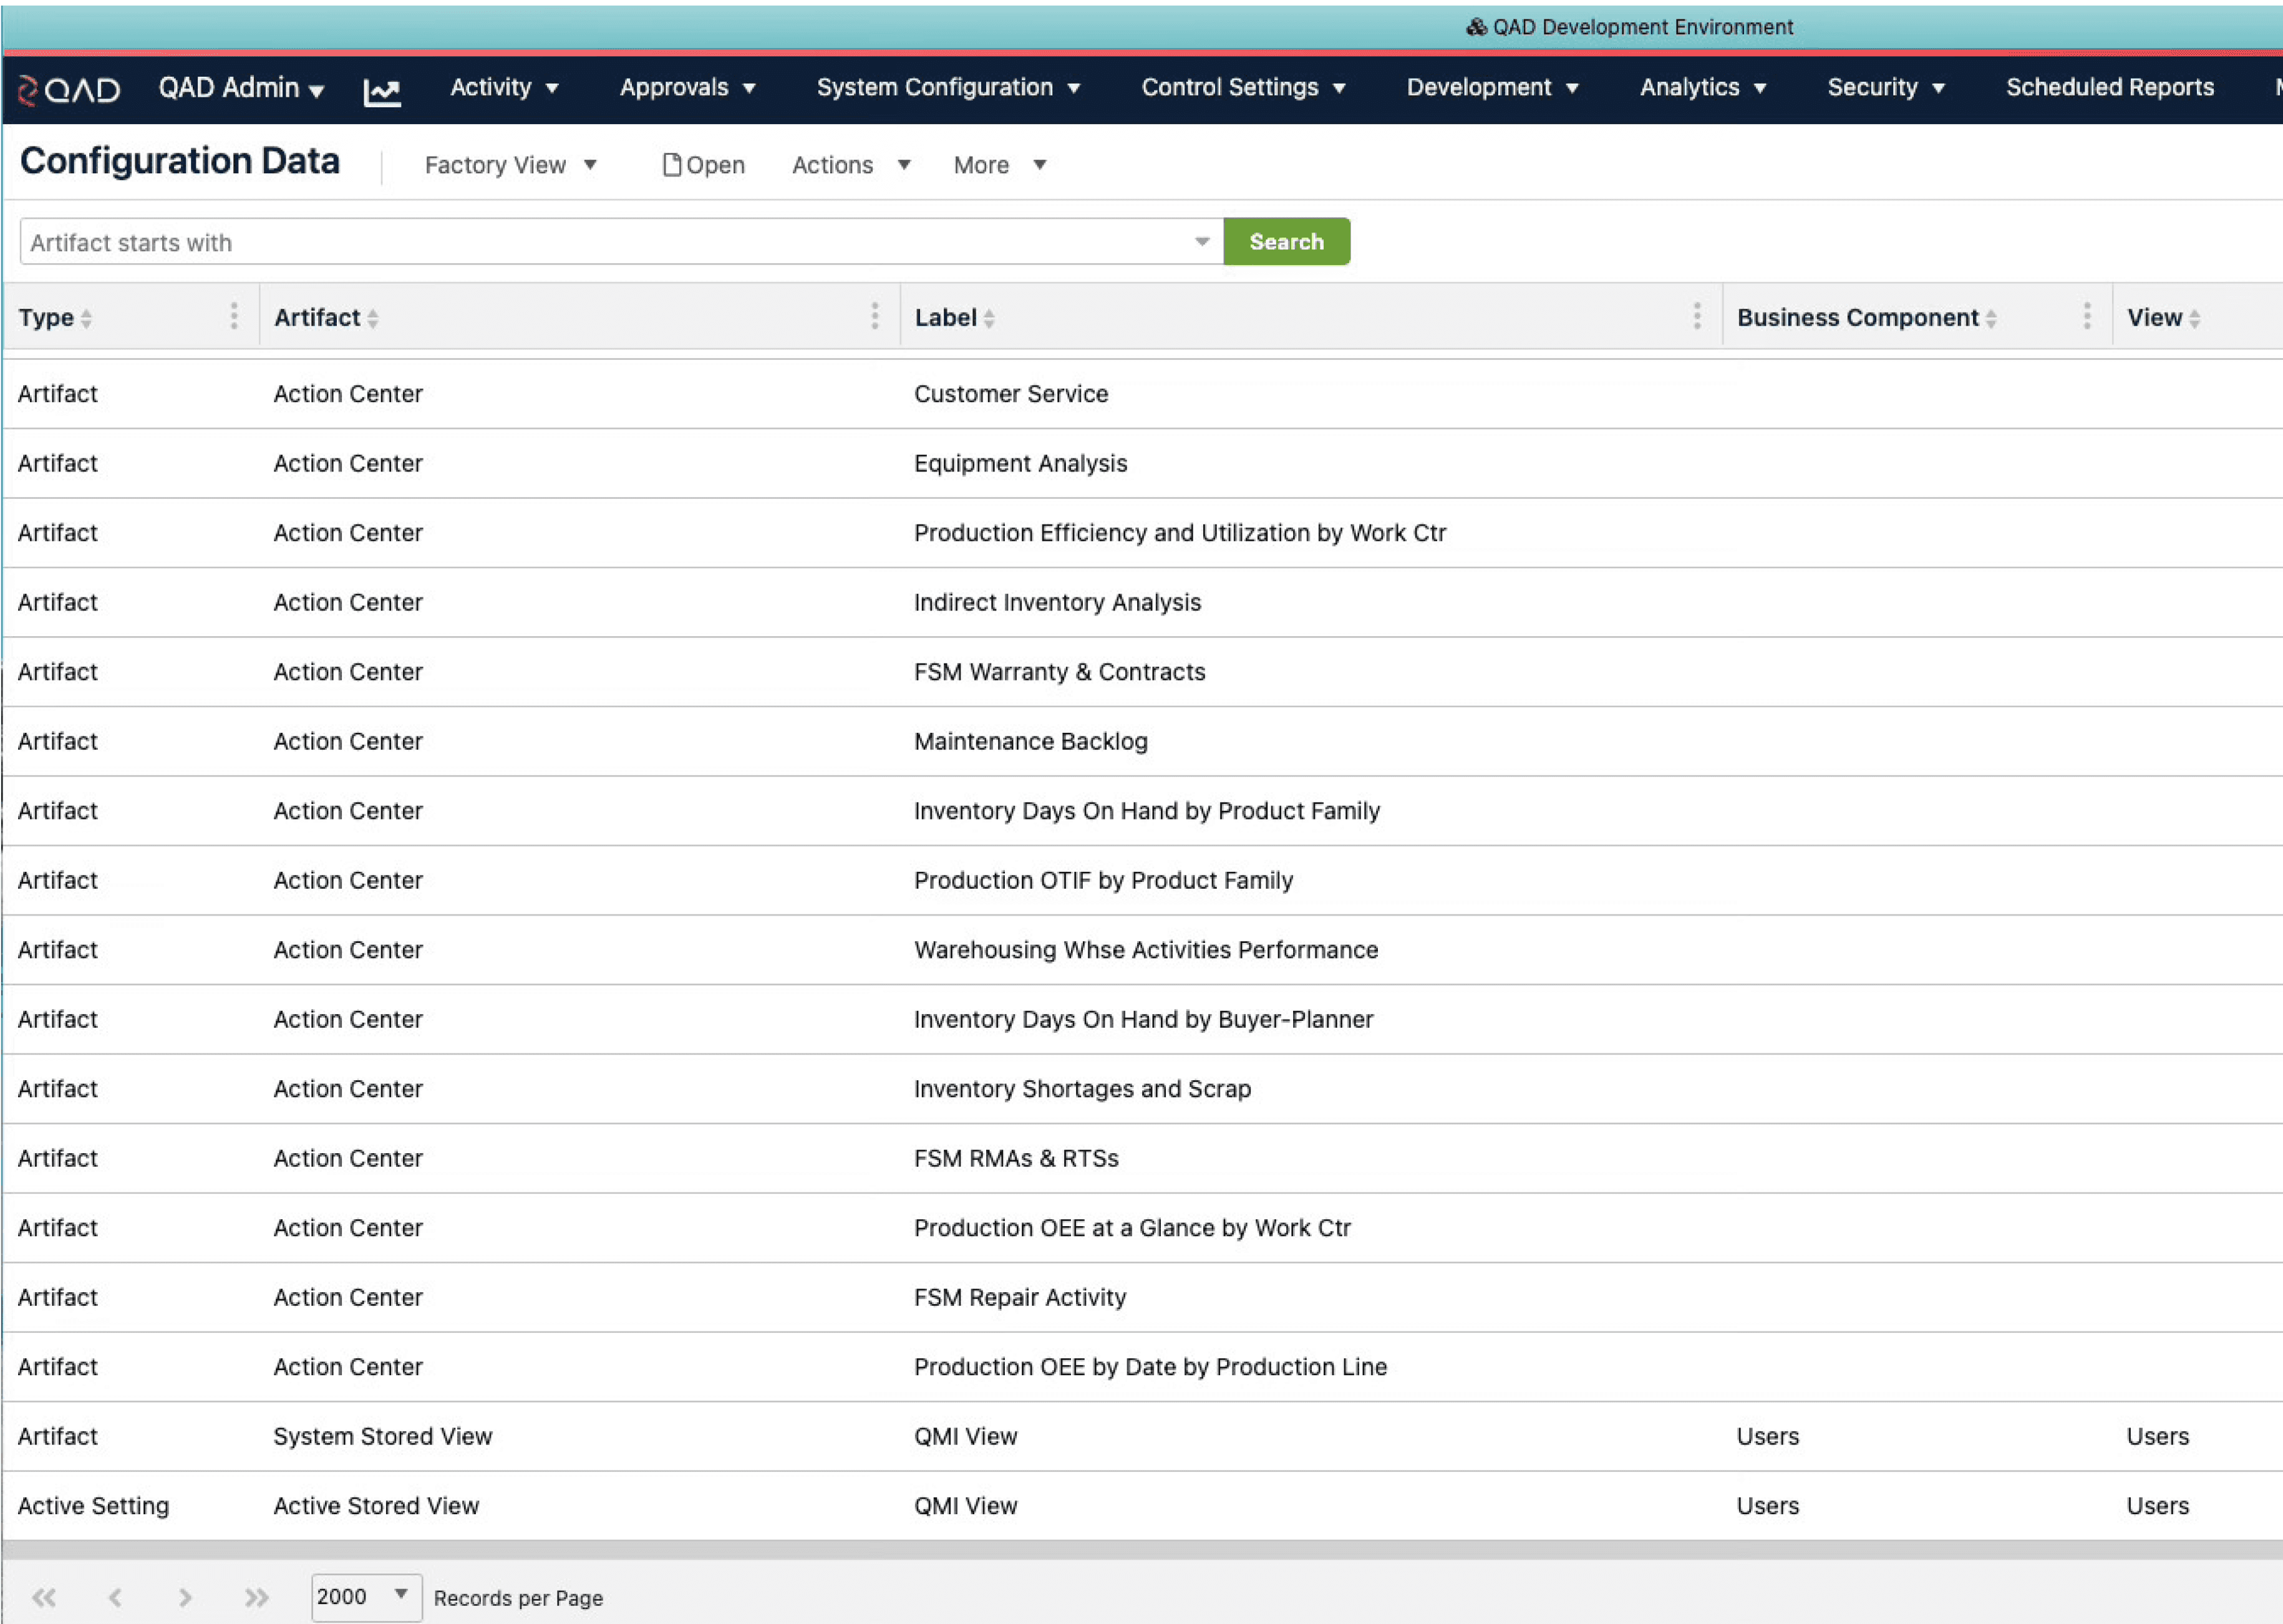Click Label column options kebab icon

pyautogui.click(x=1696, y=317)
